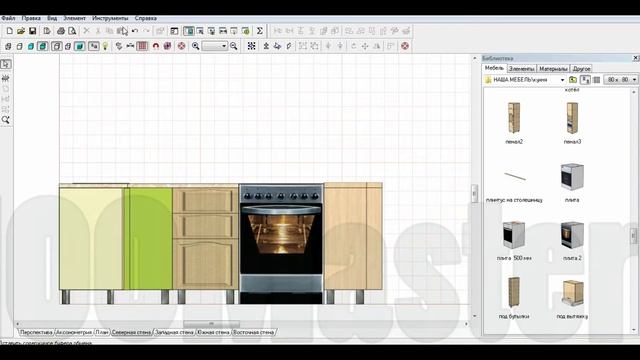640x360 pixels.
Task: Click the select-all icon with dotted square
Action: coord(251,46)
